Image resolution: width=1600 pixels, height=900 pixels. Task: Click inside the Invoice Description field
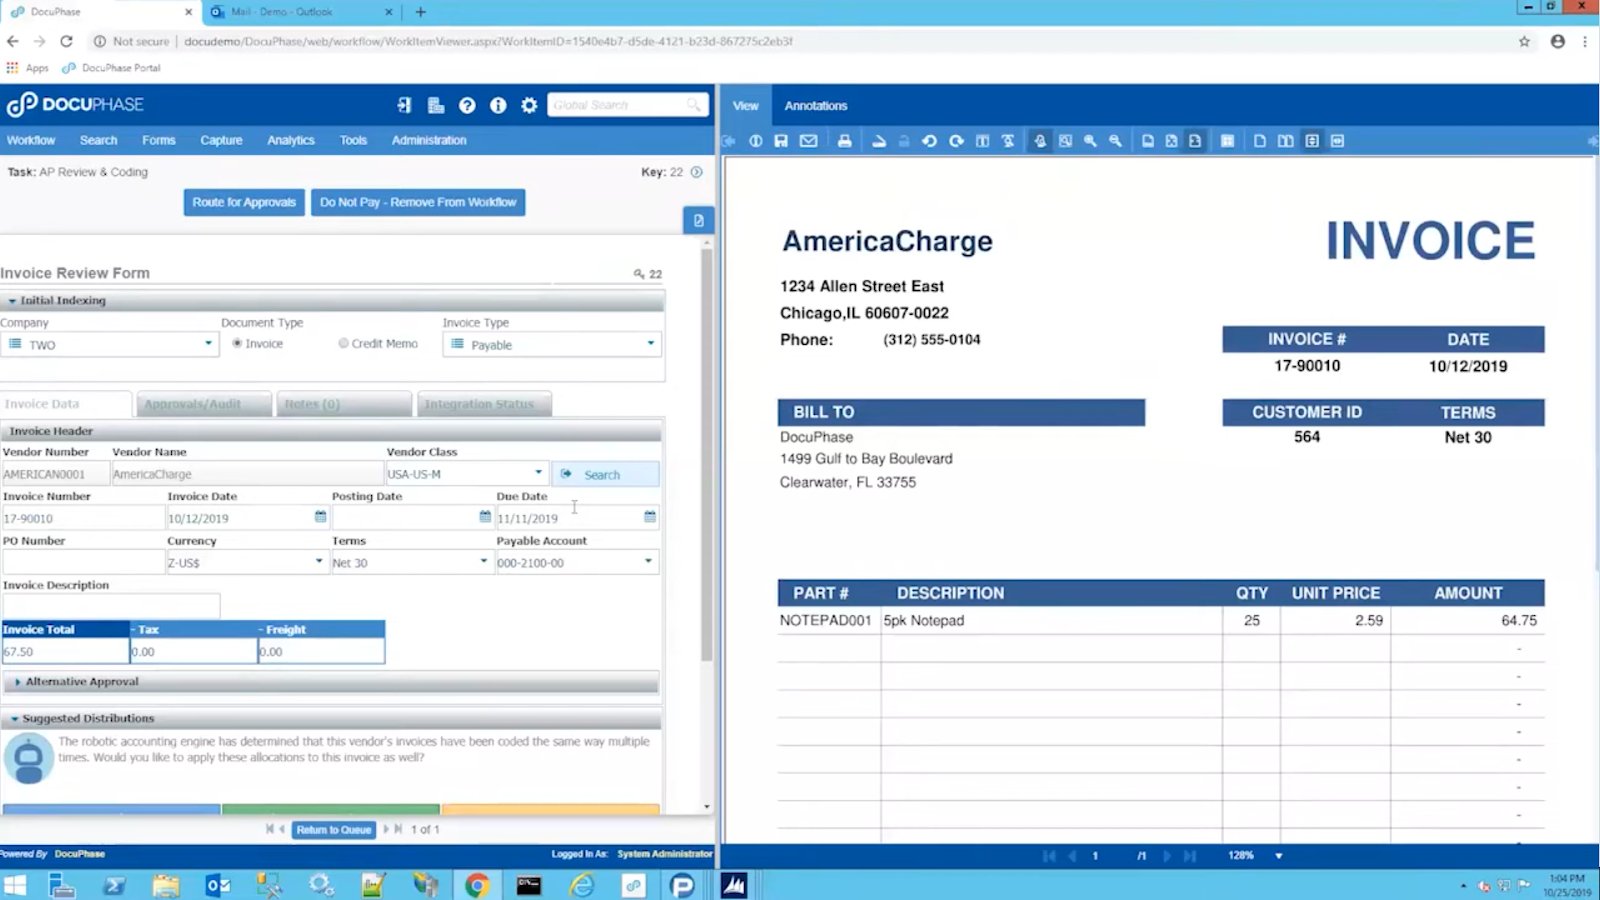coord(112,605)
